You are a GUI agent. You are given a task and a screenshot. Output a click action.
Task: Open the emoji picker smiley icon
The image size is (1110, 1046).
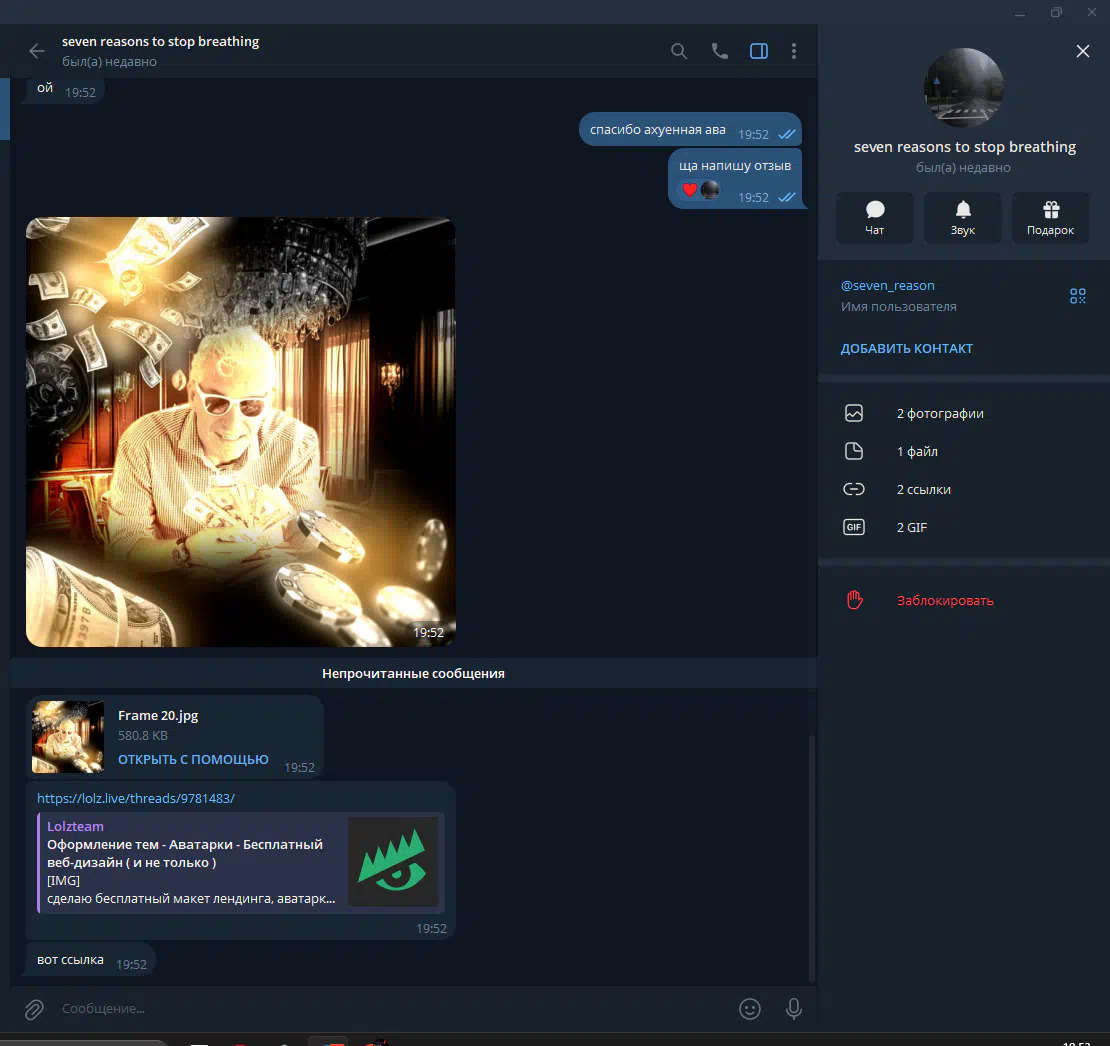pos(750,1009)
